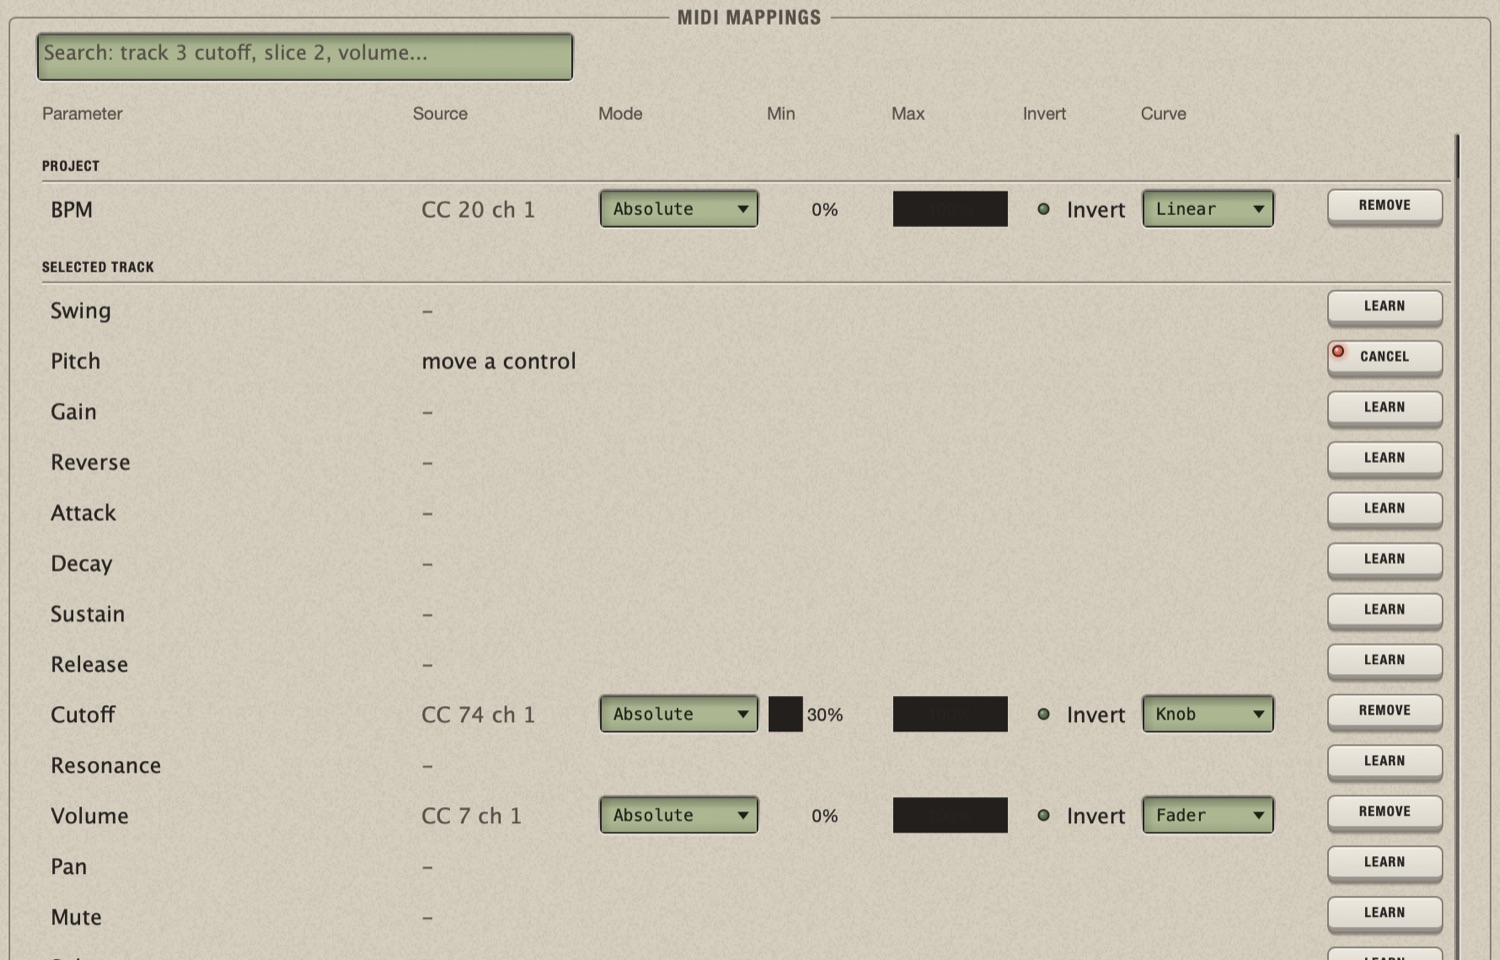The image size is (1500, 960).
Task: Click the BPM parameter name
Action: pos(71,210)
